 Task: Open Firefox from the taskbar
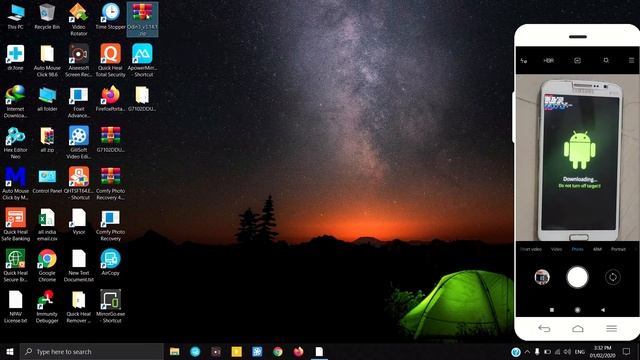(x=298, y=351)
